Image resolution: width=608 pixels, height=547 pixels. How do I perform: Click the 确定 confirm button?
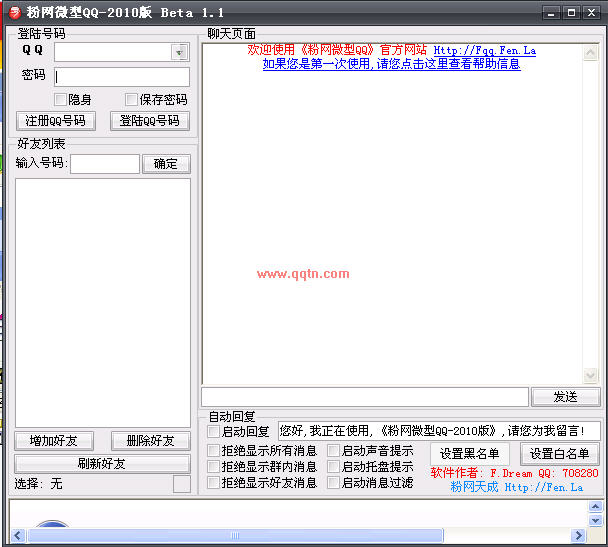pyautogui.click(x=166, y=164)
